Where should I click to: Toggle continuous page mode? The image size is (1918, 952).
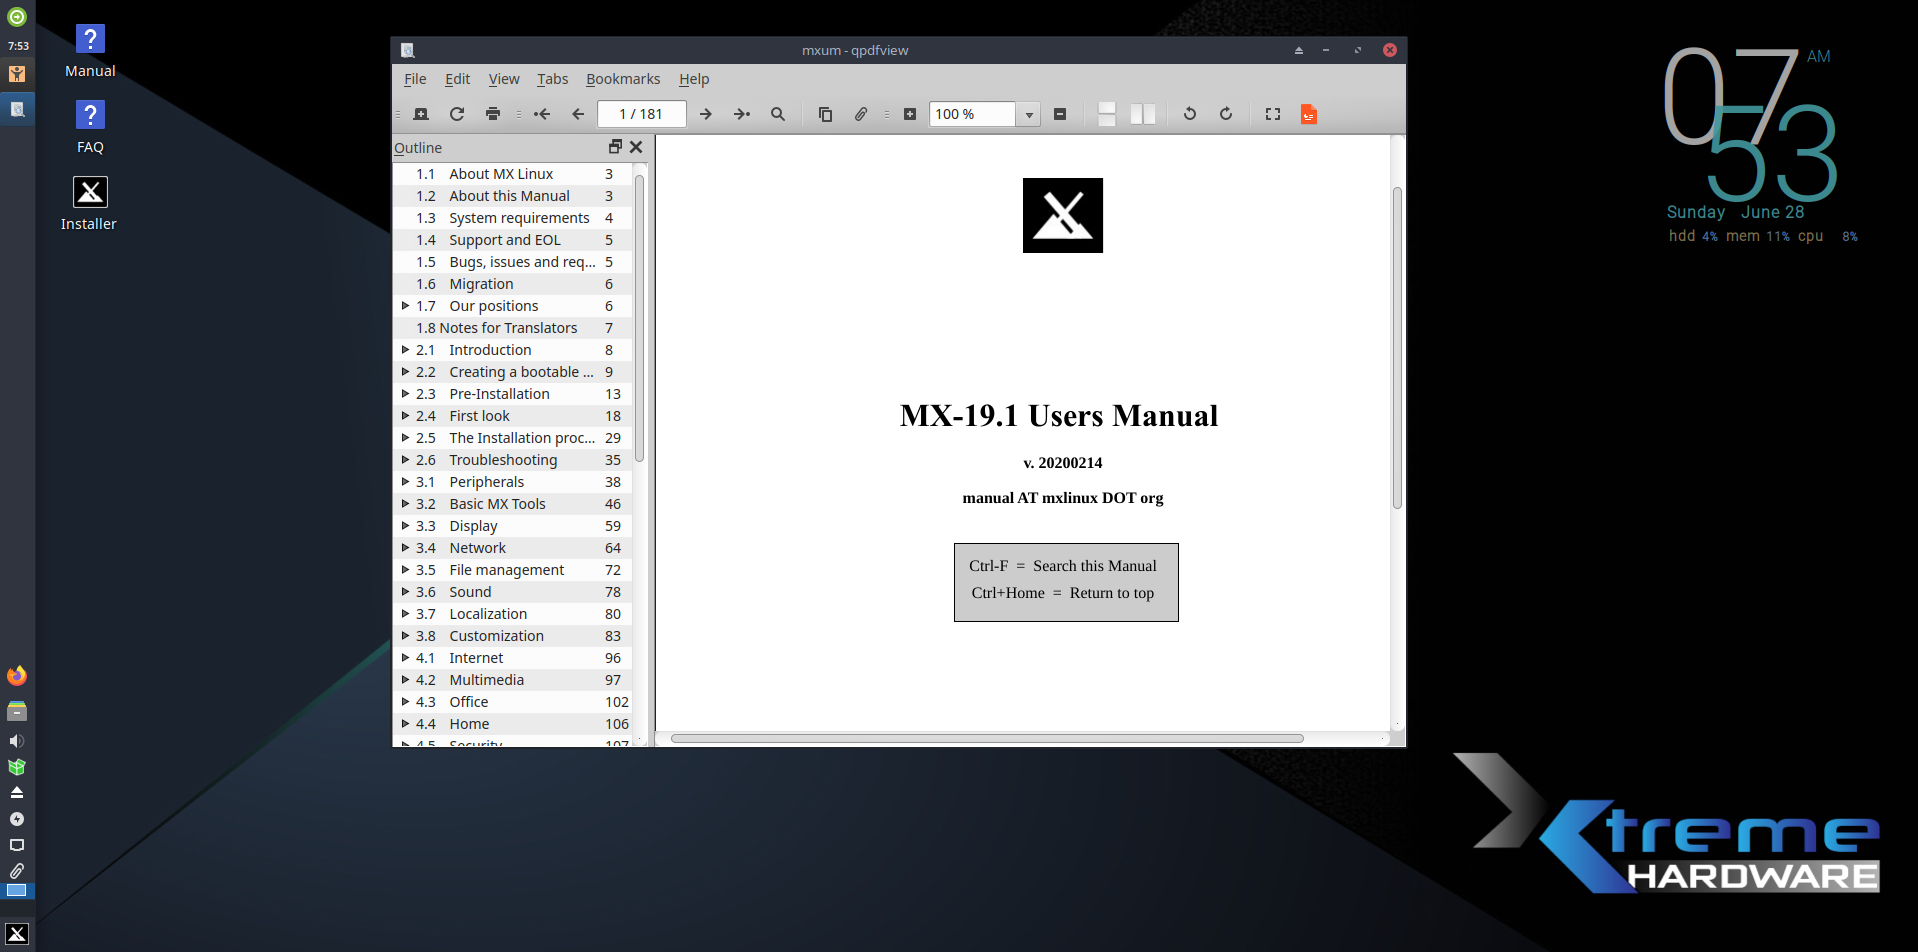1107,114
